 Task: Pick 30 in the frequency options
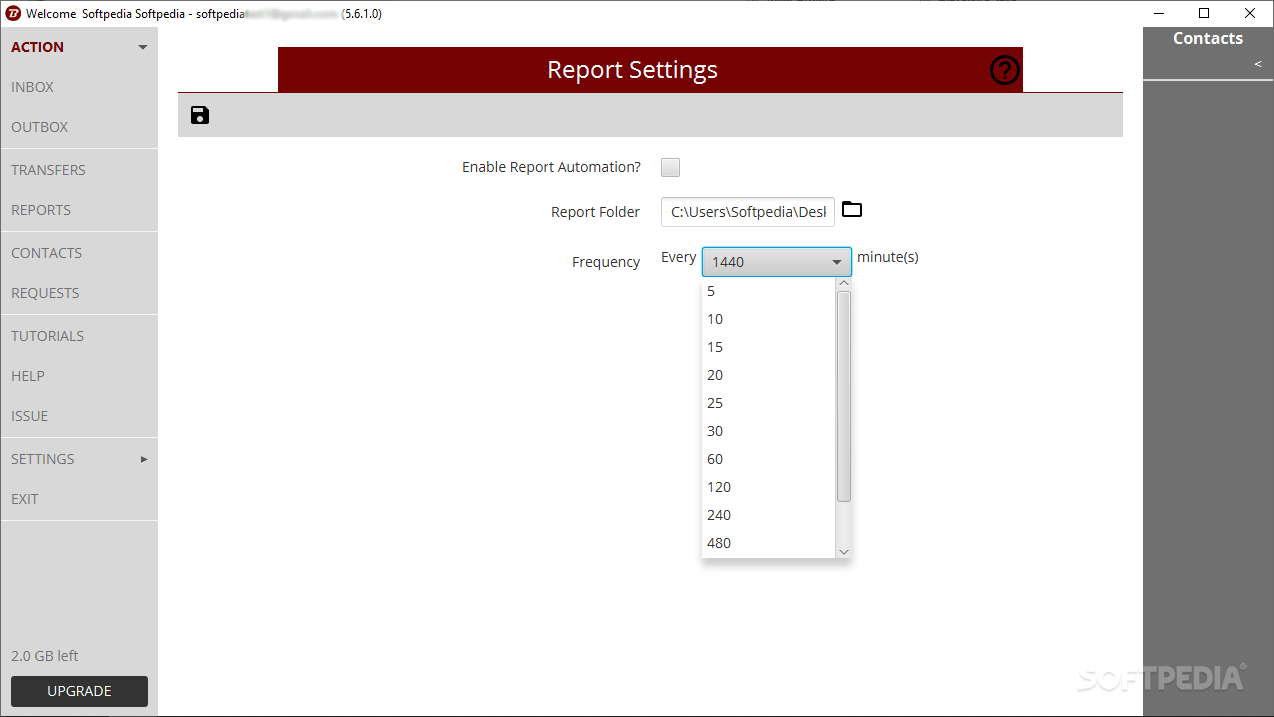(769, 431)
